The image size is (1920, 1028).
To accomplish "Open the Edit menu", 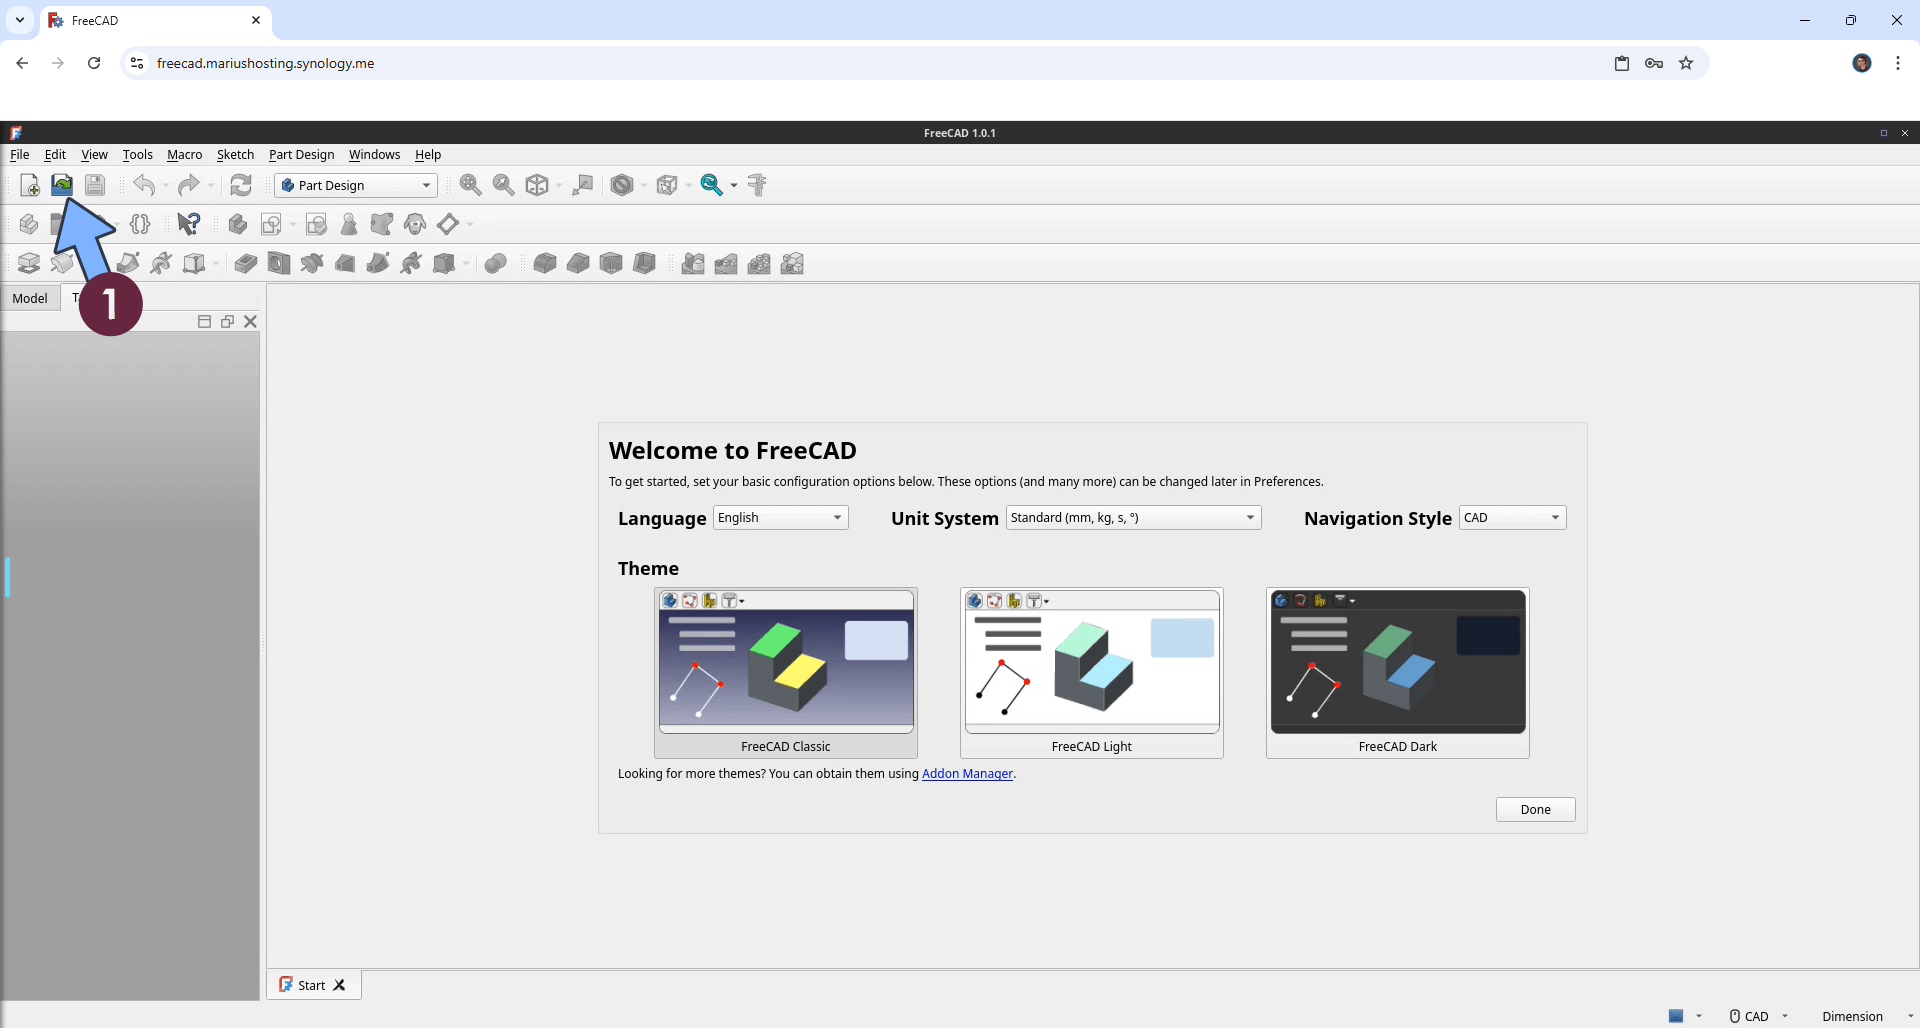I will pyautogui.click(x=55, y=154).
